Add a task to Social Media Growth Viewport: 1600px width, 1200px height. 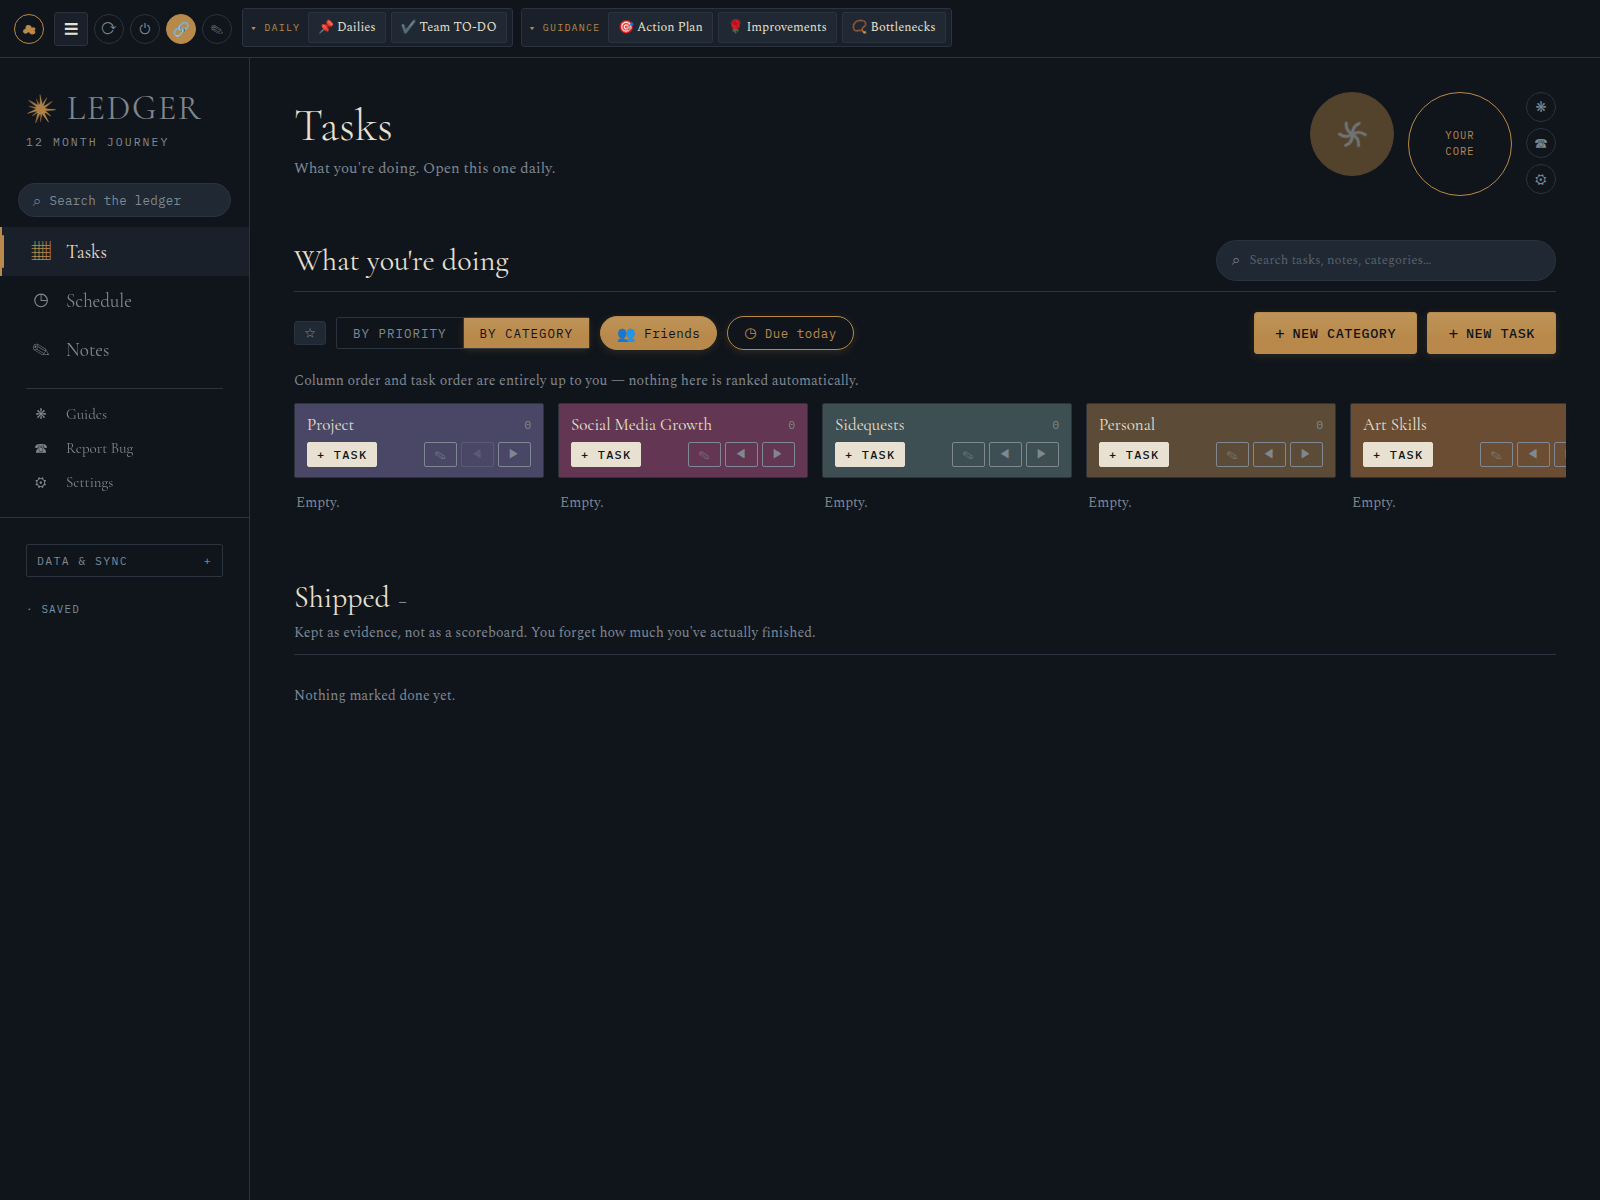point(606,455)
